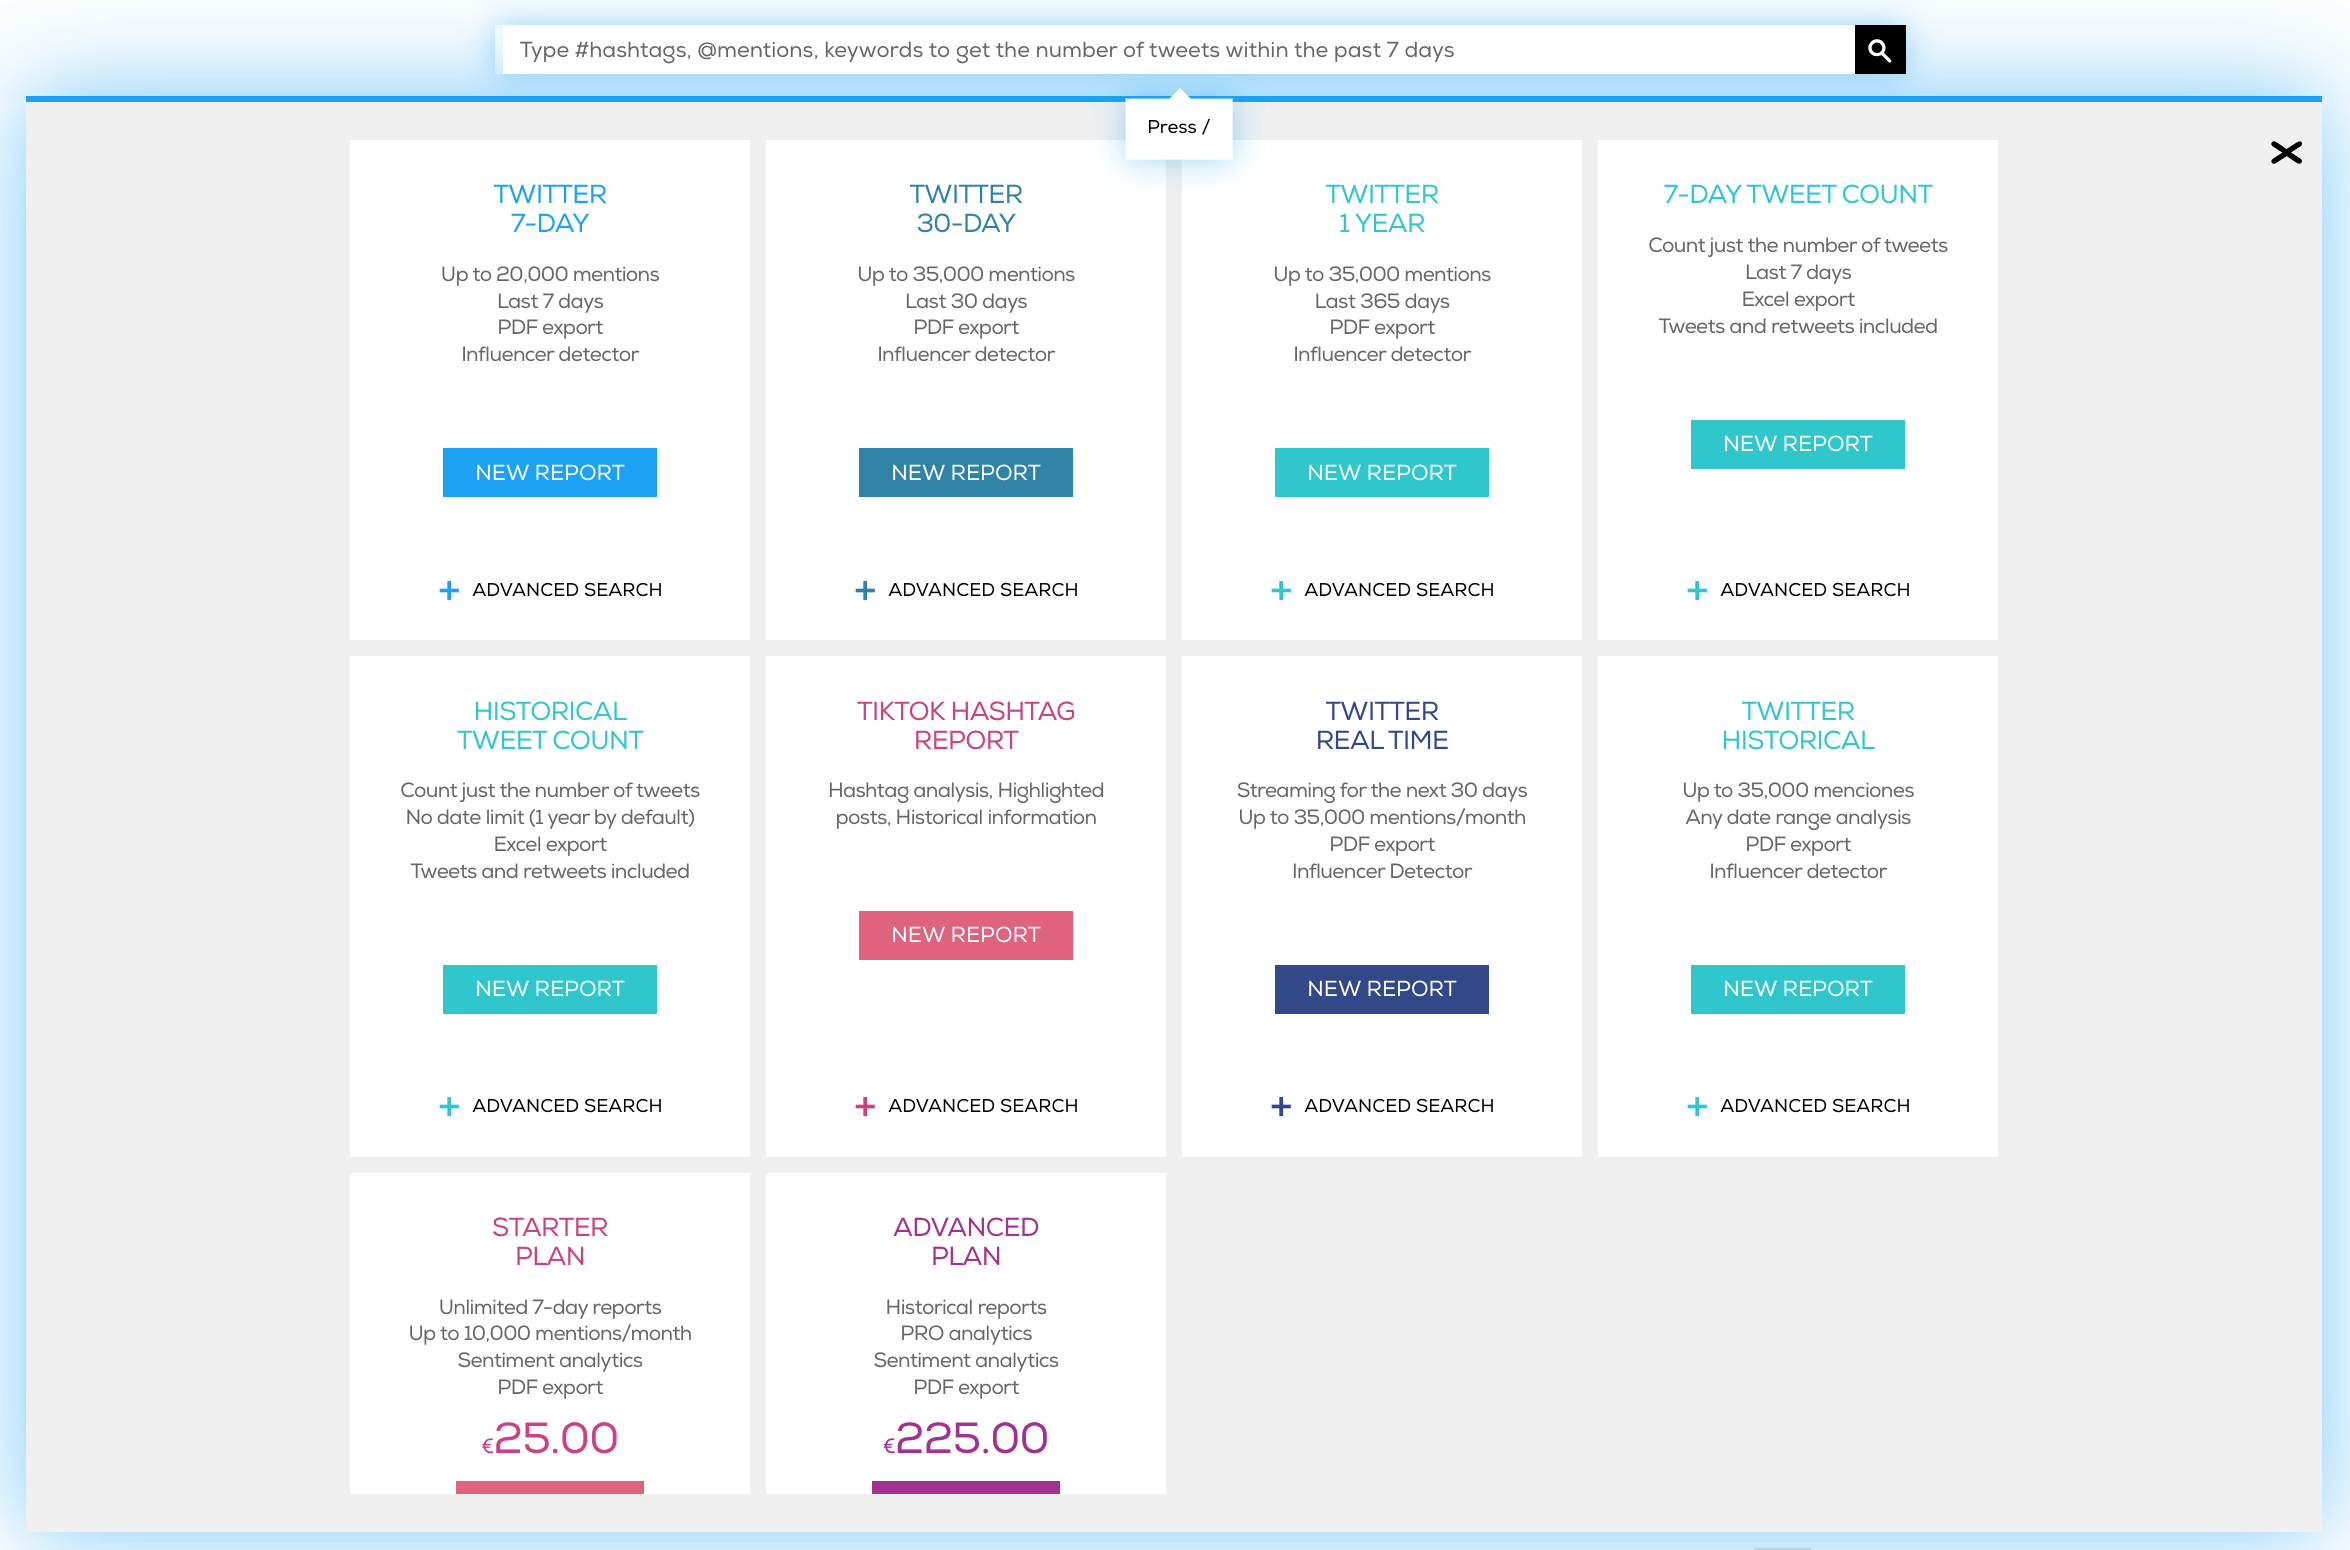Click the €25.00 Starter Plan price
The height and width of the screenshot is (1550, 2350).
pyautogui.click(x=550, y=1439)
